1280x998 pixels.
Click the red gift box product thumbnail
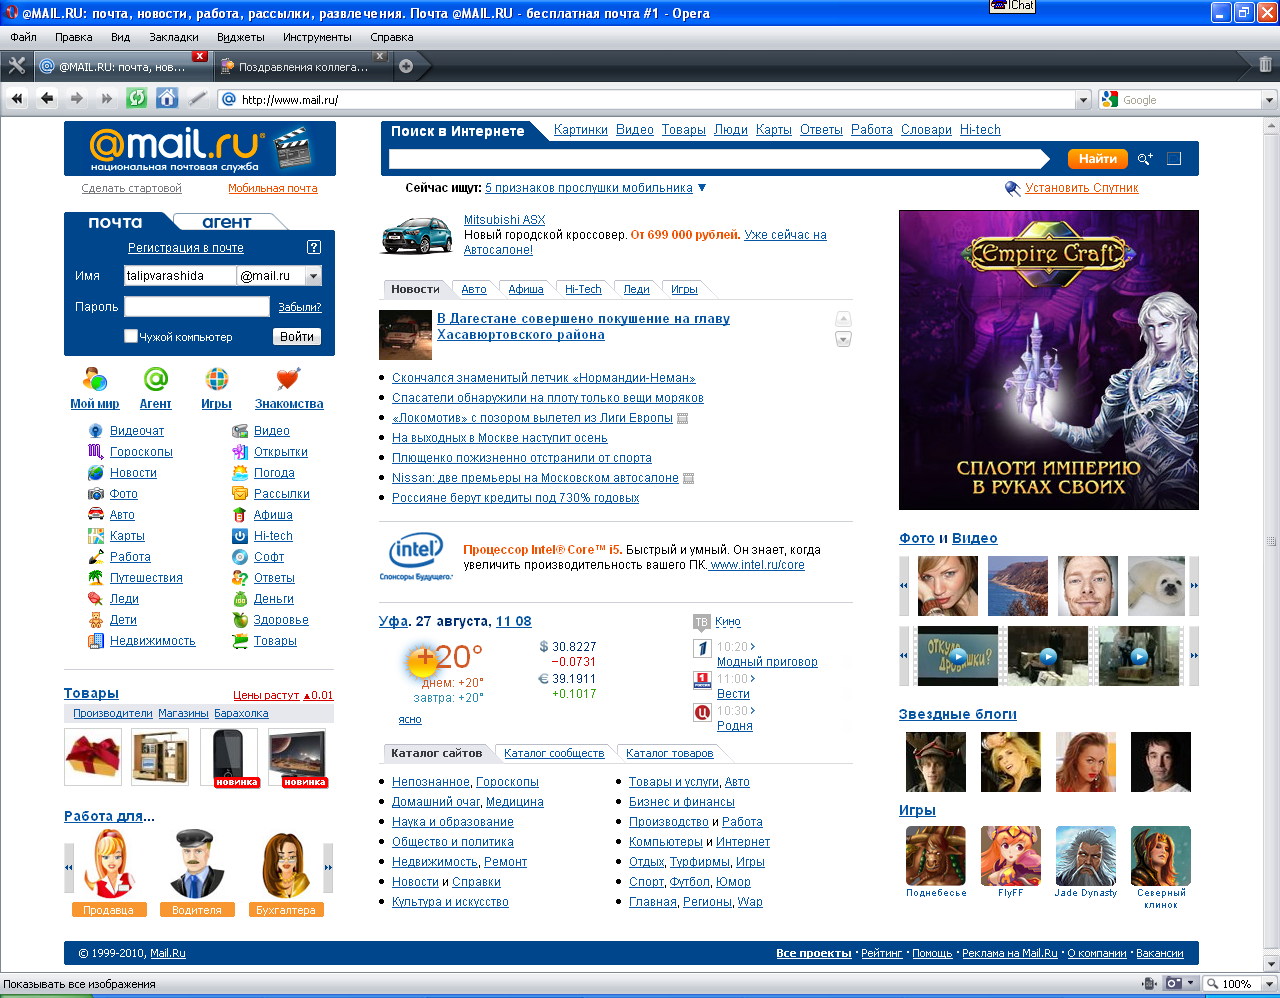pyautogui.click(x=93, y=757)
